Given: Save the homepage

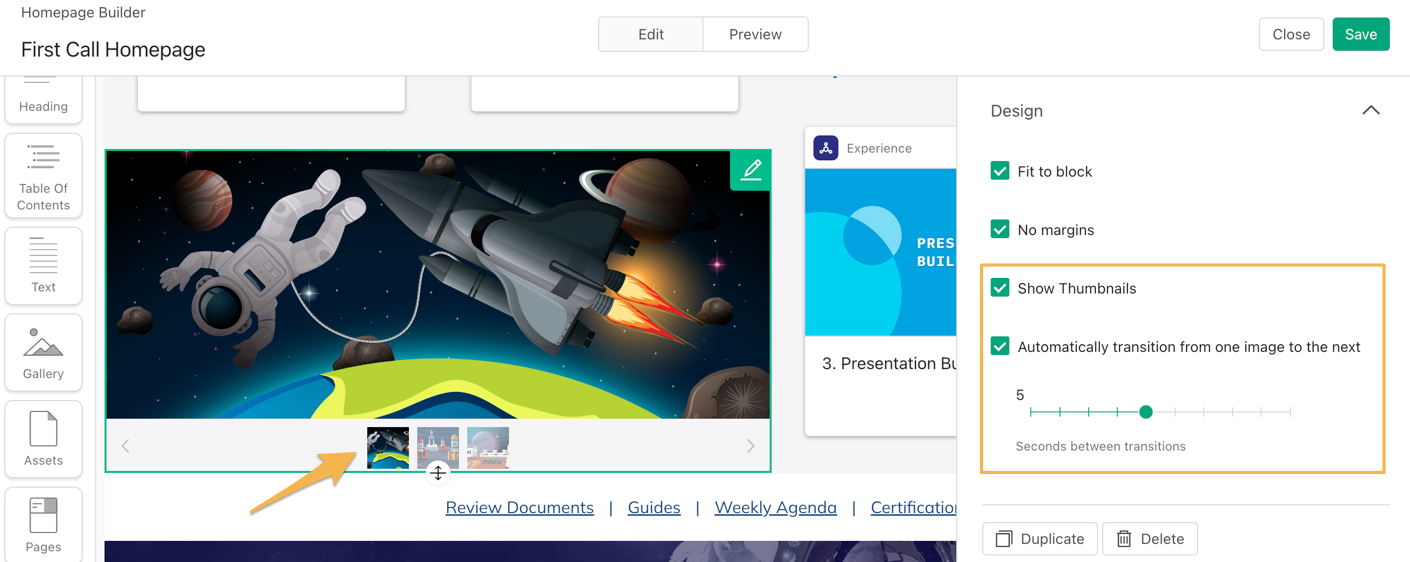Looking at the screenshot, I should pyautogui.click(x=1361, y=34).
